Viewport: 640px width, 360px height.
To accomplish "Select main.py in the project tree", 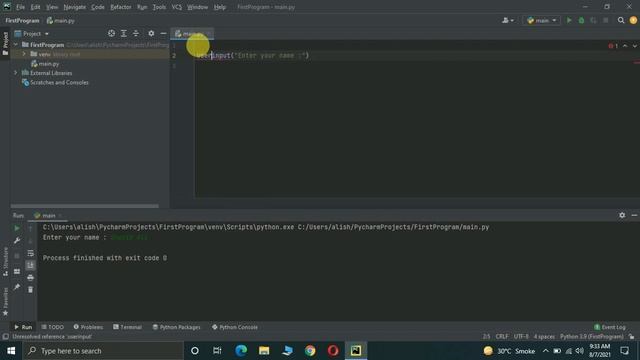I will coord(45,64).
